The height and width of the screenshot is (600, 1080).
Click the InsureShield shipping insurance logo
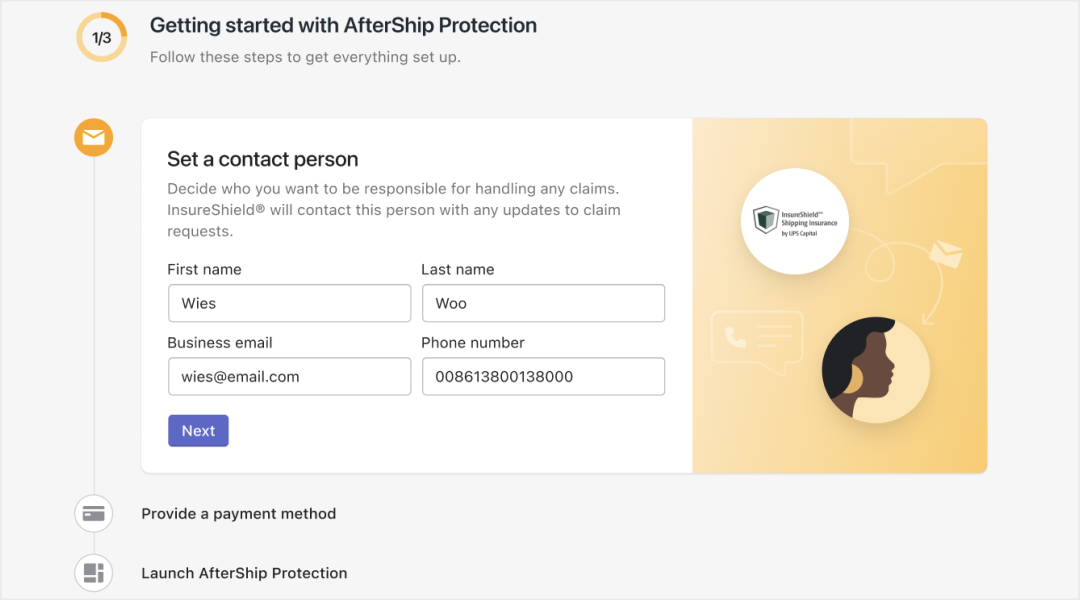[795, 221]
